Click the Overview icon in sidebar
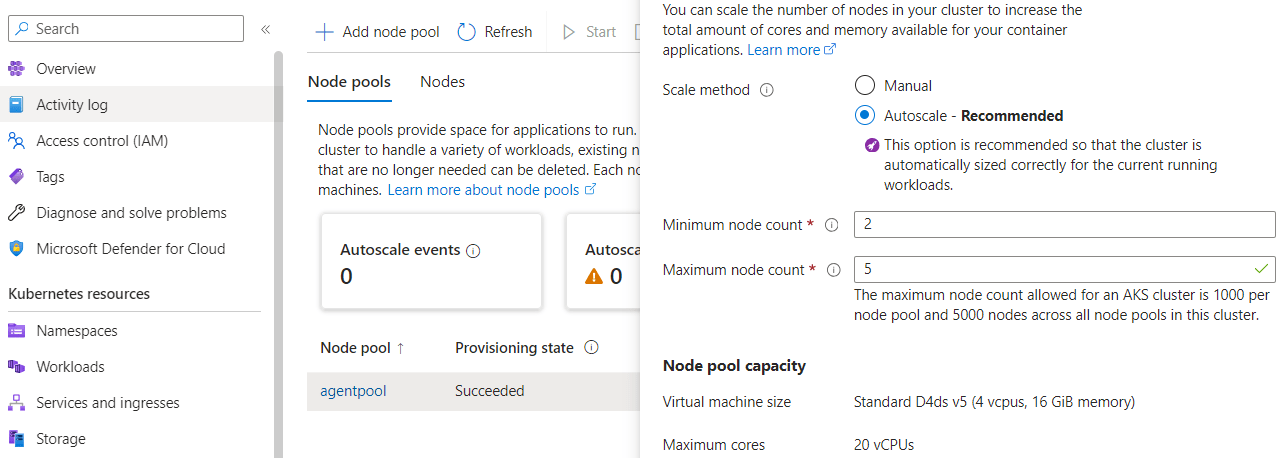Image resolution: width=1285 pixels, height=458 pixels. (16, 69)
